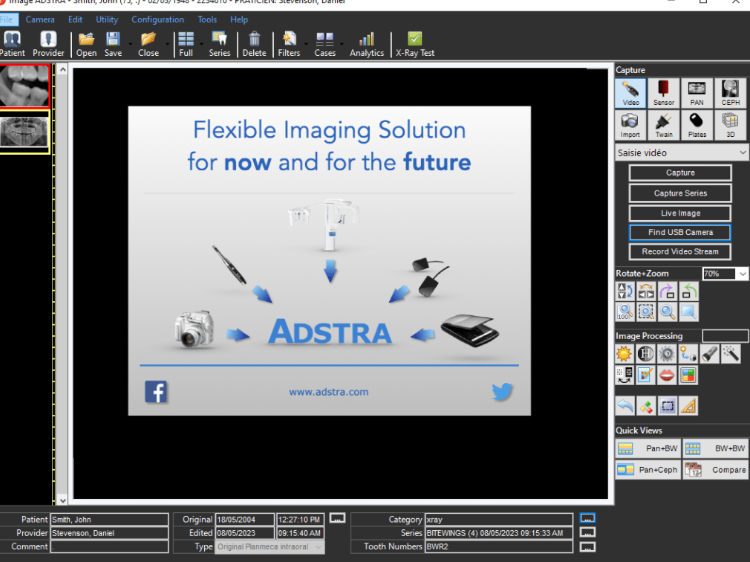Switch capture mode to PAN

pyautogui.click(x=697, y=93)
